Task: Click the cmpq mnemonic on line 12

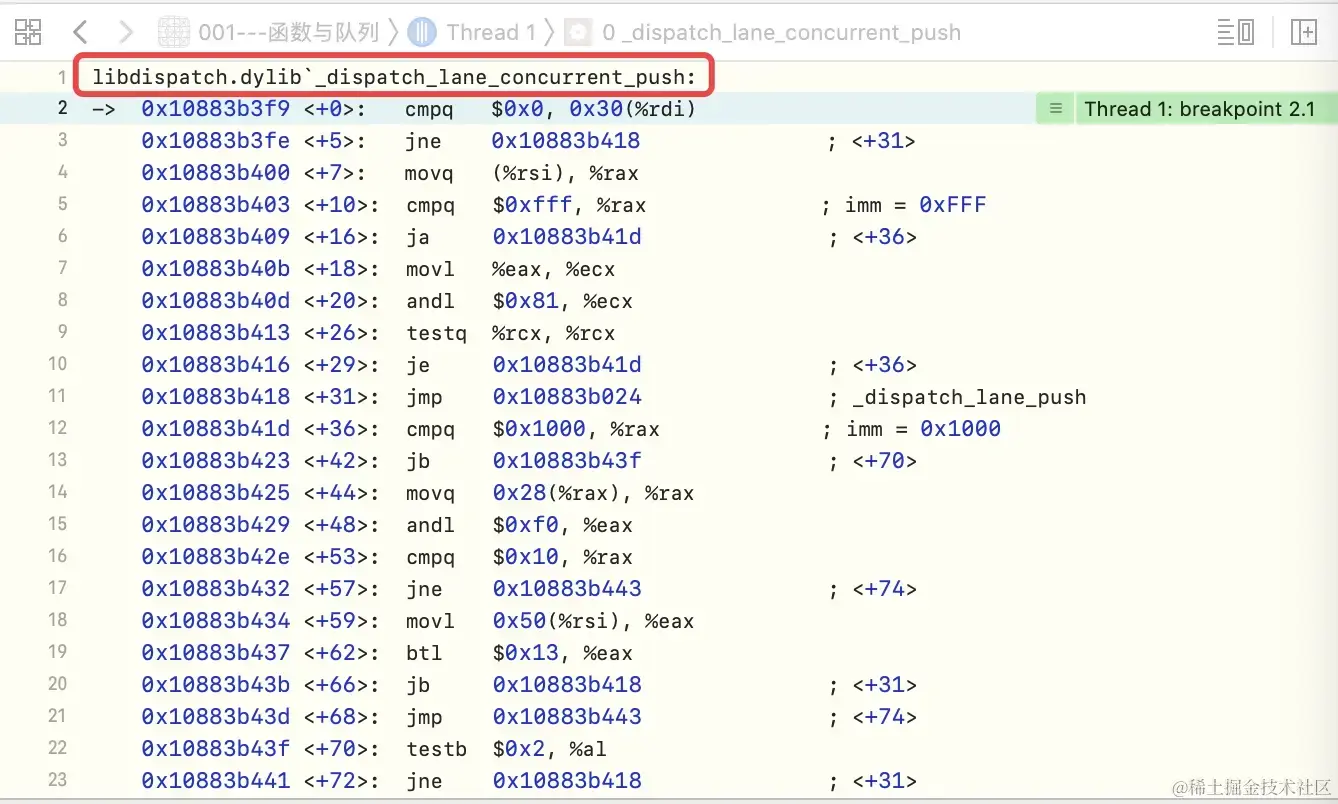Action: pos(430,429)
